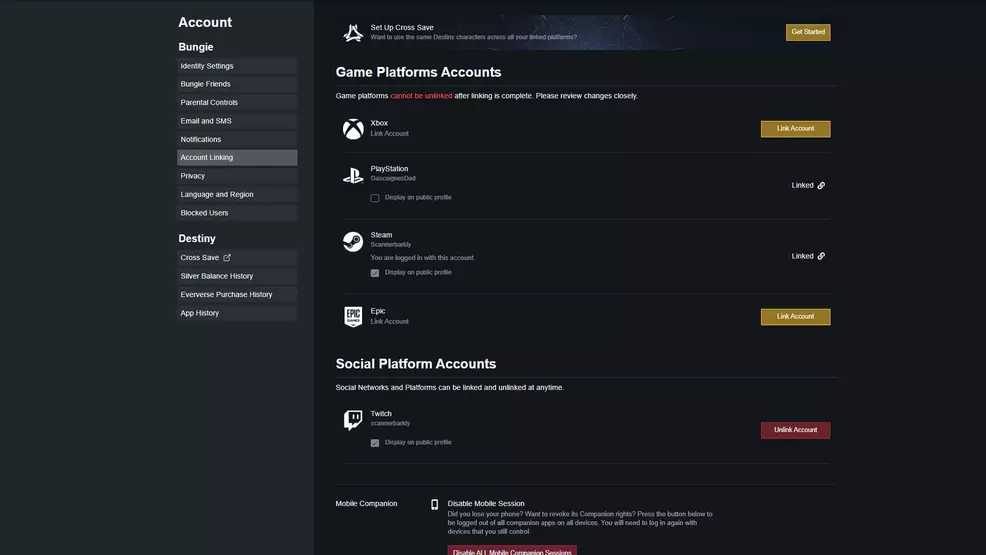Toggle Twitch display on public profile checkbox

375,442
